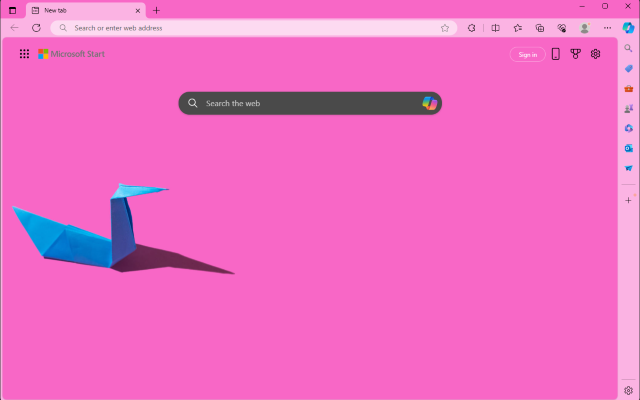
Task: Click the magnifier in web search box
Action: click(x=193, y=103)
